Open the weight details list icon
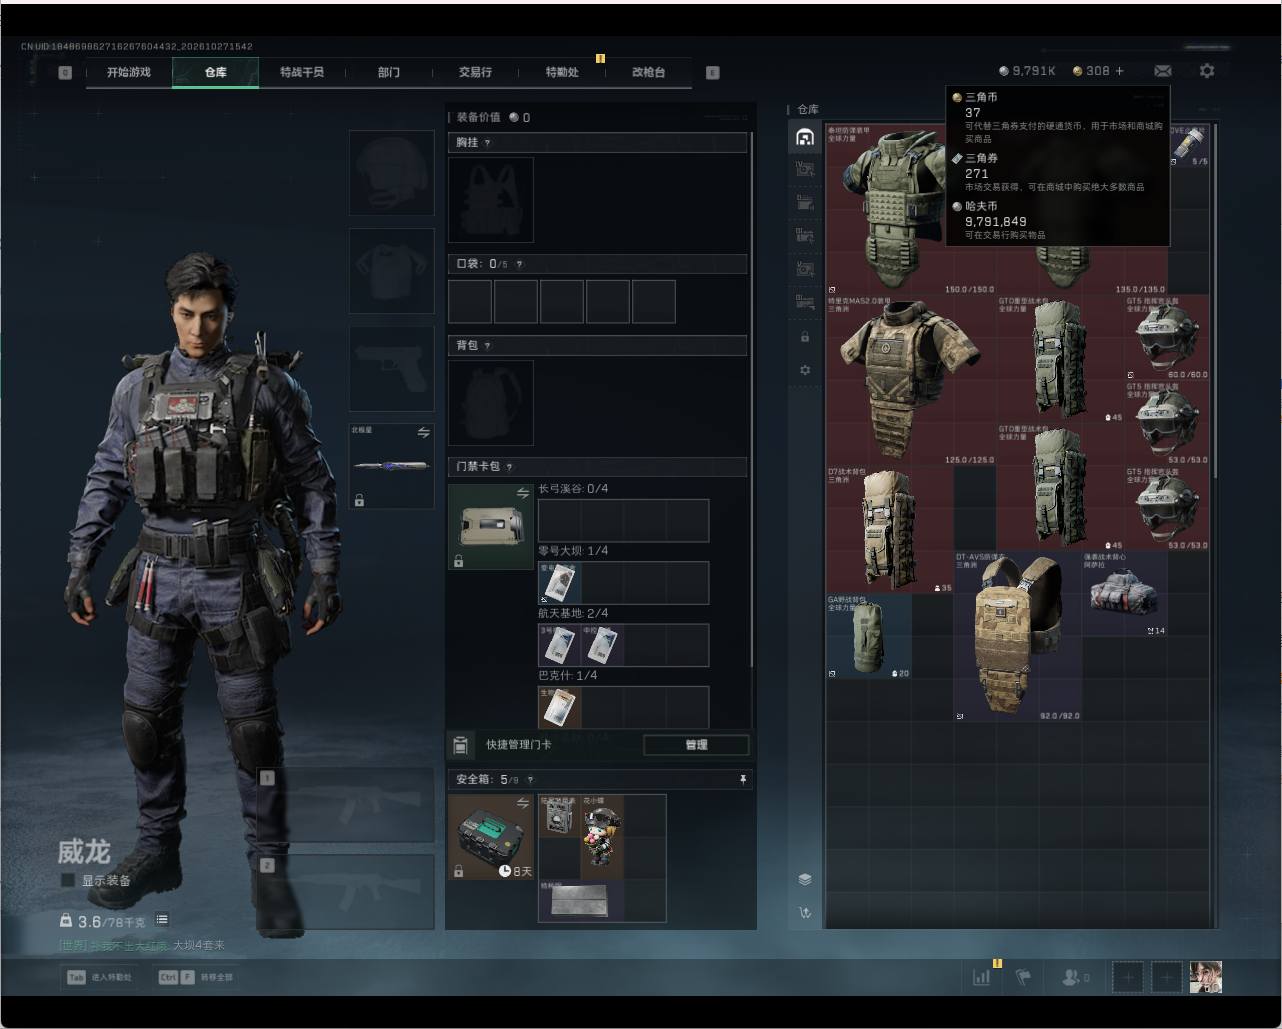The width and height of the screenshot is (1282, 1029). click(162, 920)
